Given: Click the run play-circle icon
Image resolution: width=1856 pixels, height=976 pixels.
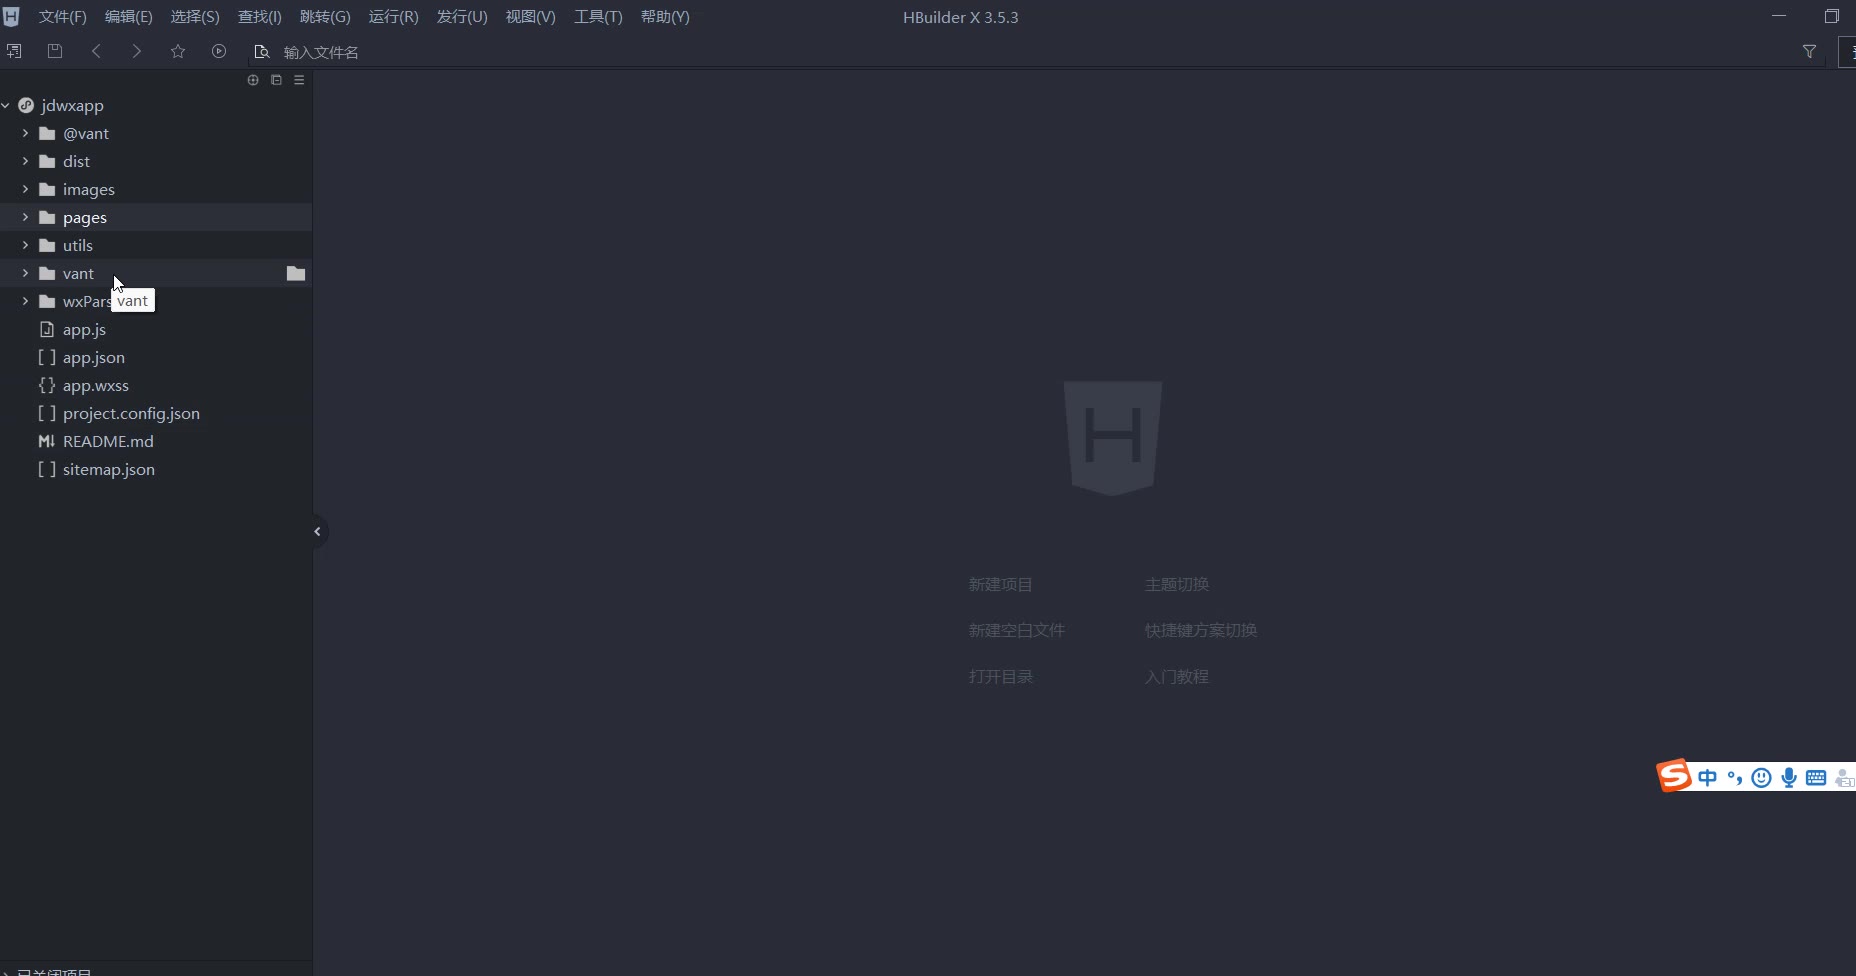Looking at the screenshot, I should [219, 51].
